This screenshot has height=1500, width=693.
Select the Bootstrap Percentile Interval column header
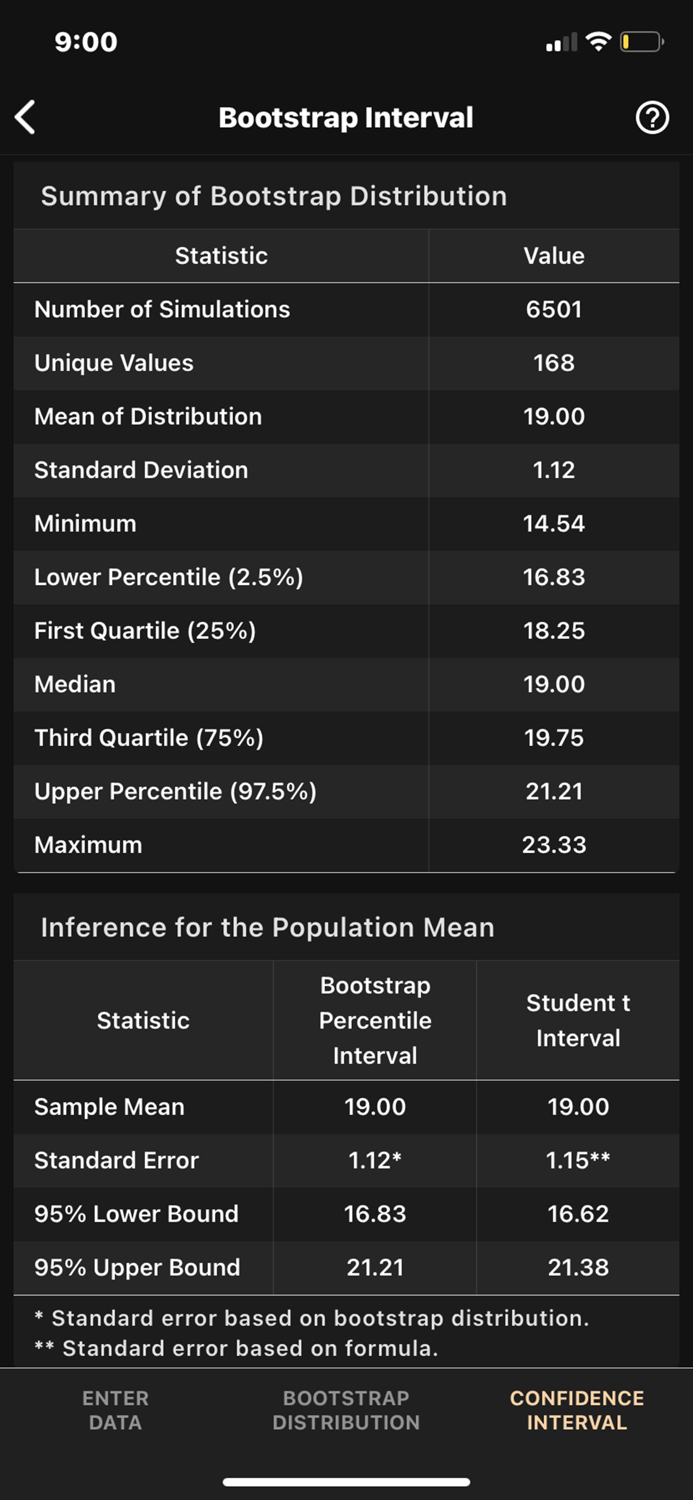[x=374, y=1020]
